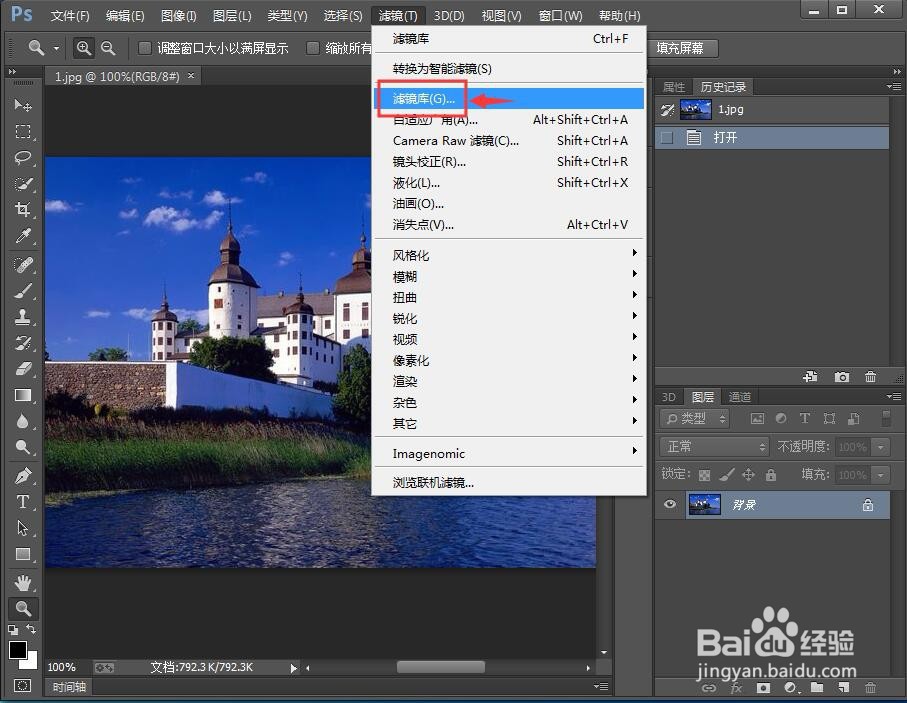Click foreground color black swatch
The image size is (907, 703).
[x=17, y=650]
